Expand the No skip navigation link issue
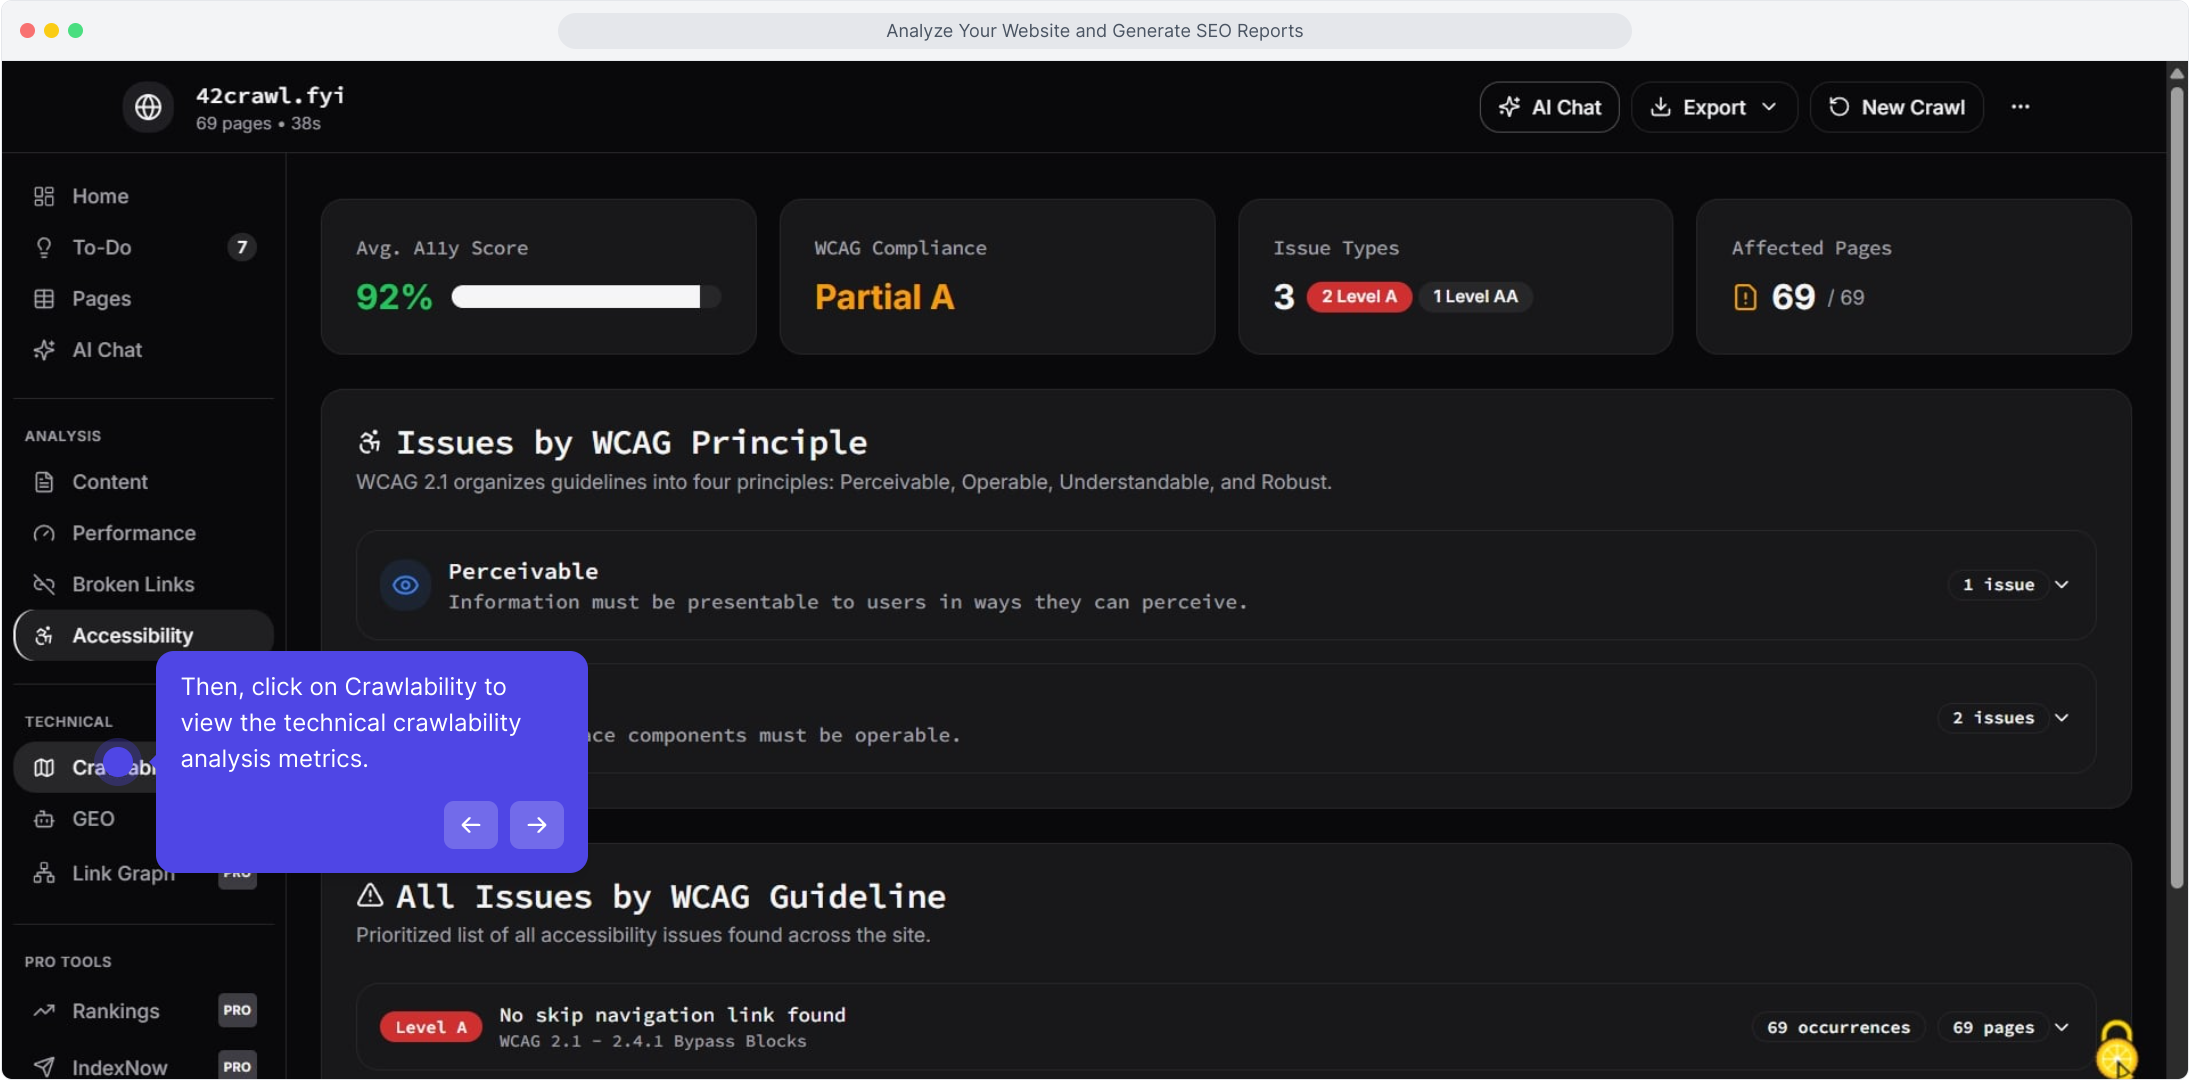Screen dimensions: 2190x1080 (2060, 1027)
